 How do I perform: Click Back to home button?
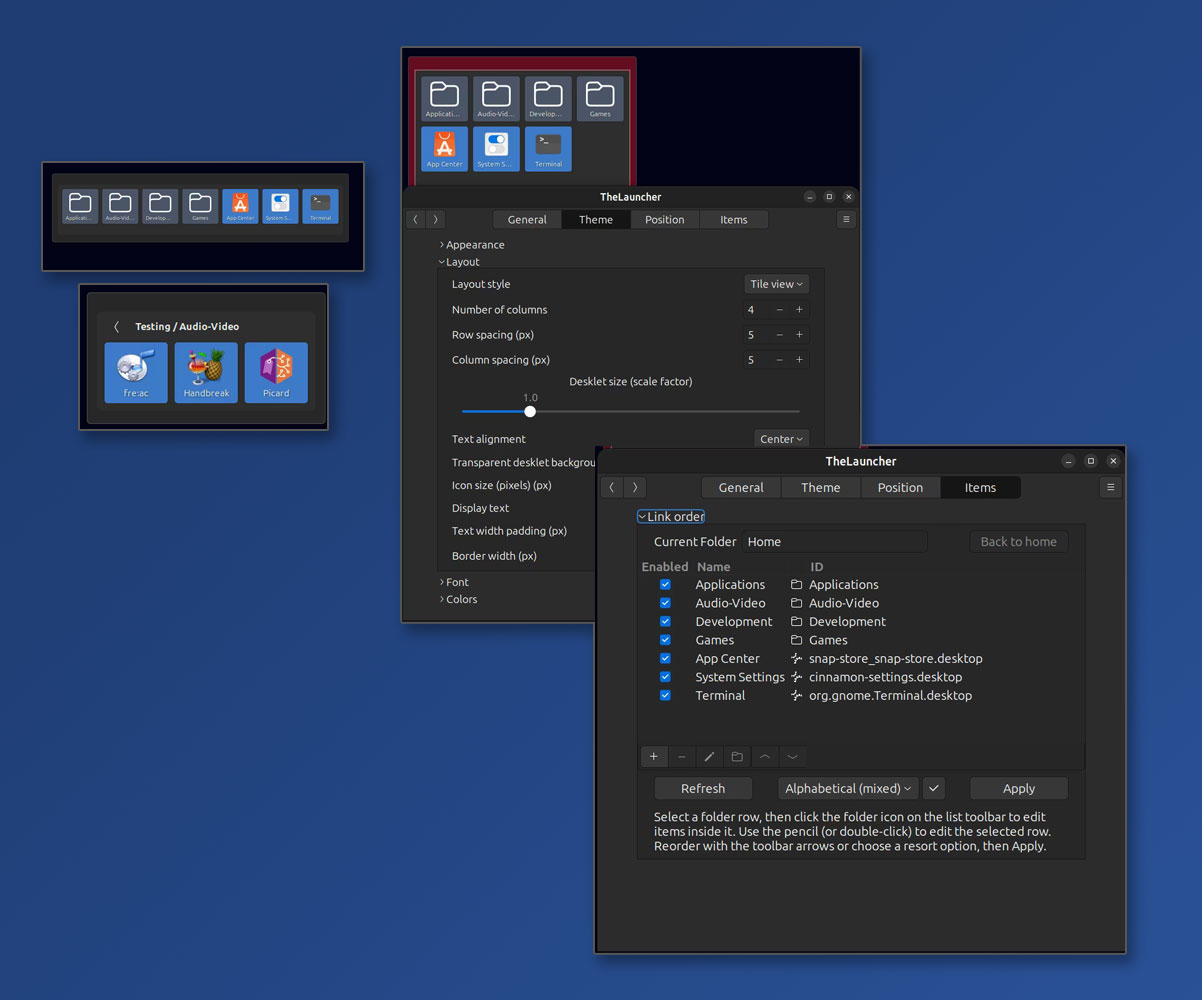click(x=1018, y=542)
